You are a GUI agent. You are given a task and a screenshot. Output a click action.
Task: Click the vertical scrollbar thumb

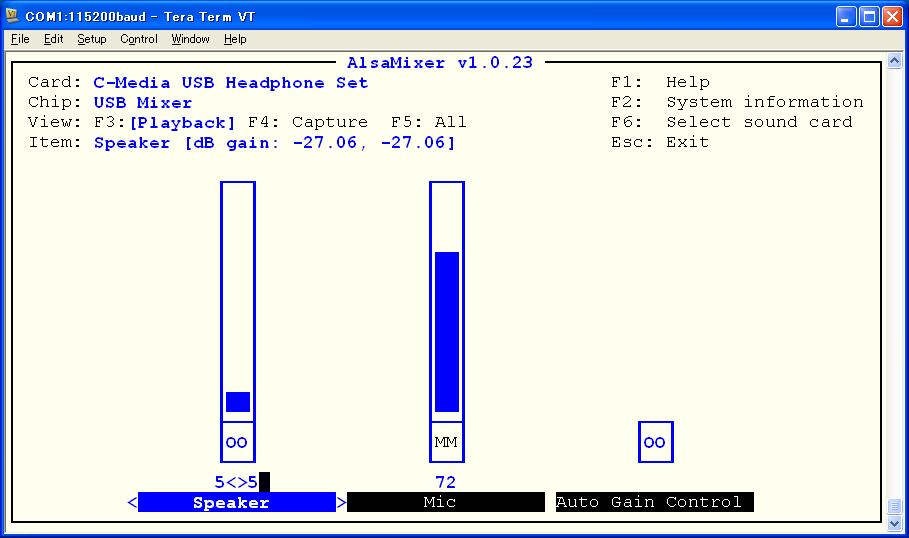895,506
